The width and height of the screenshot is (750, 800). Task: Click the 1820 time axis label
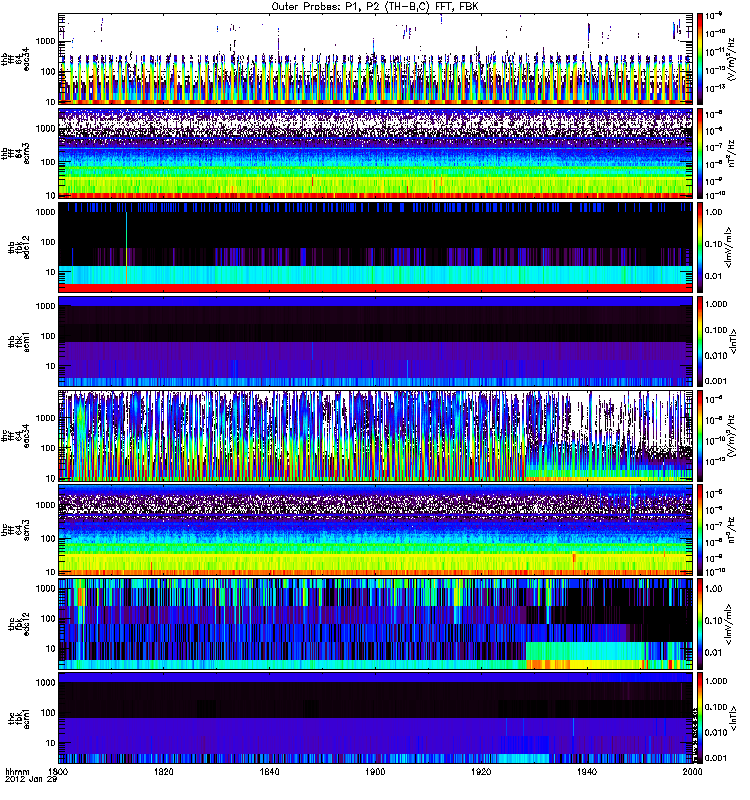[x=164, y=771]
